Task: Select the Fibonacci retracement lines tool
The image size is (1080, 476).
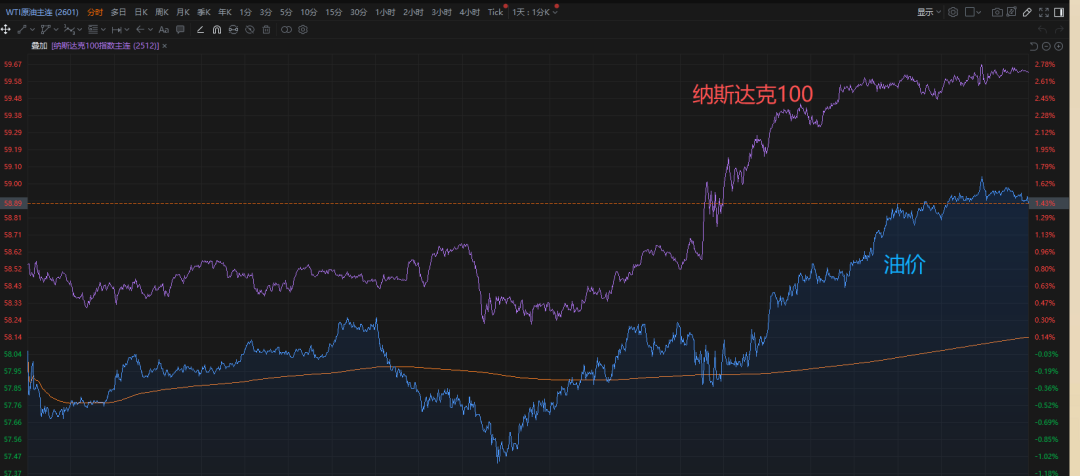Action: [x=93, y=30]
